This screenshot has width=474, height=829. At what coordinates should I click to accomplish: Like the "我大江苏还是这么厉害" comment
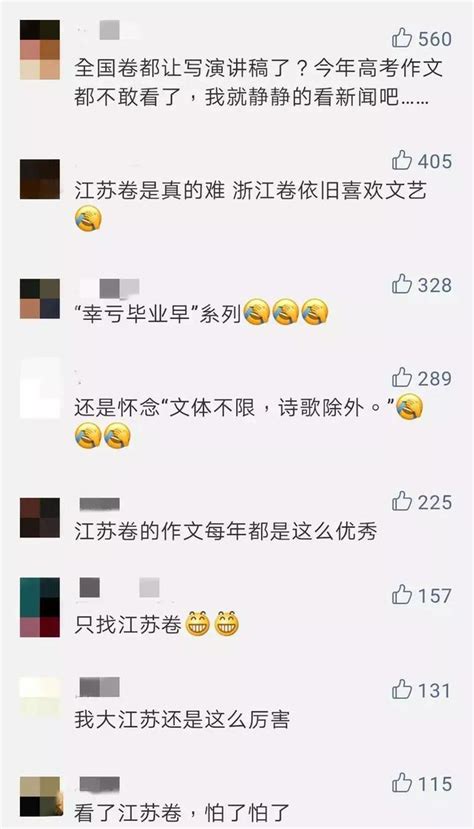[402, 689]
